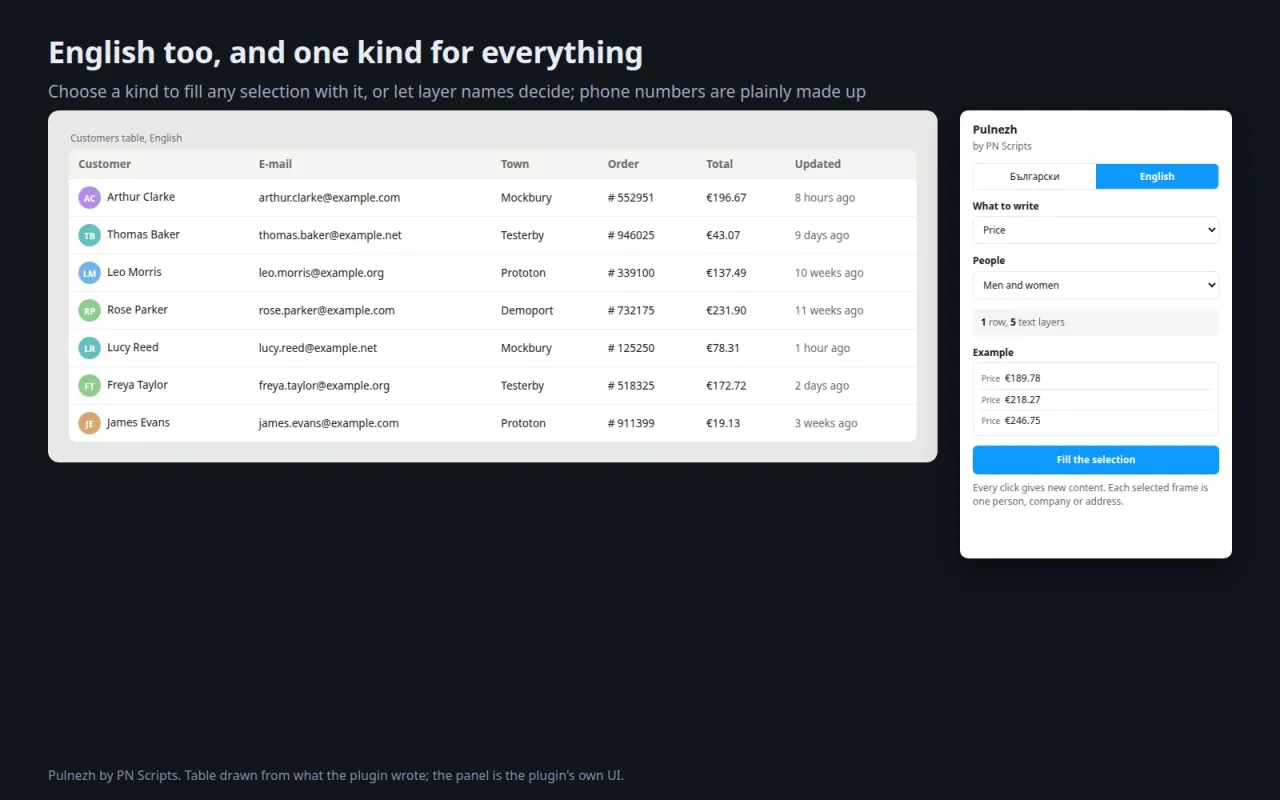
Task: Click the example price €189.78
Action: pos(1022,378)
